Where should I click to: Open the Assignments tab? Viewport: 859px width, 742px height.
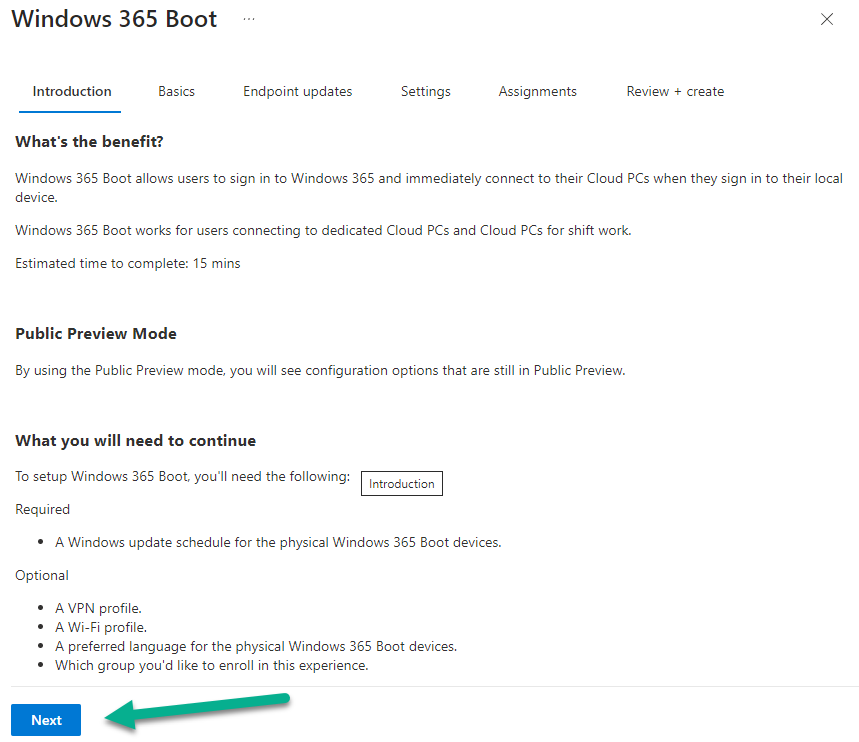pos(537,92)
